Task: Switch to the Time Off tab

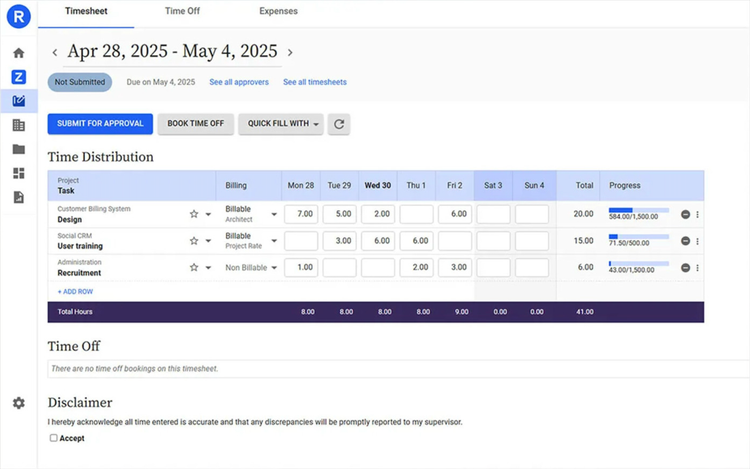Action: (x=181, y=12)
